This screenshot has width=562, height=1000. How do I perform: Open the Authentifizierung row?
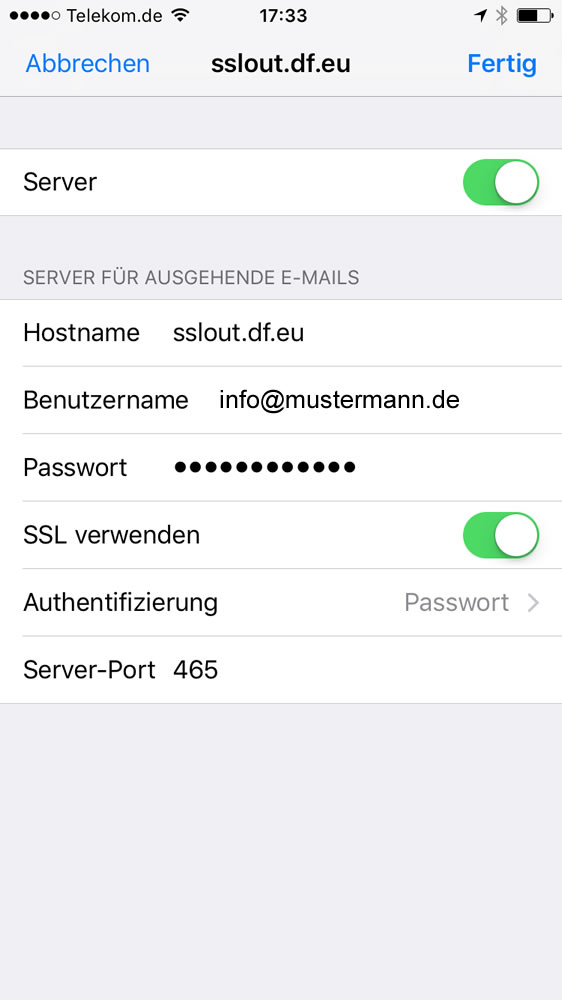point(281,603)
